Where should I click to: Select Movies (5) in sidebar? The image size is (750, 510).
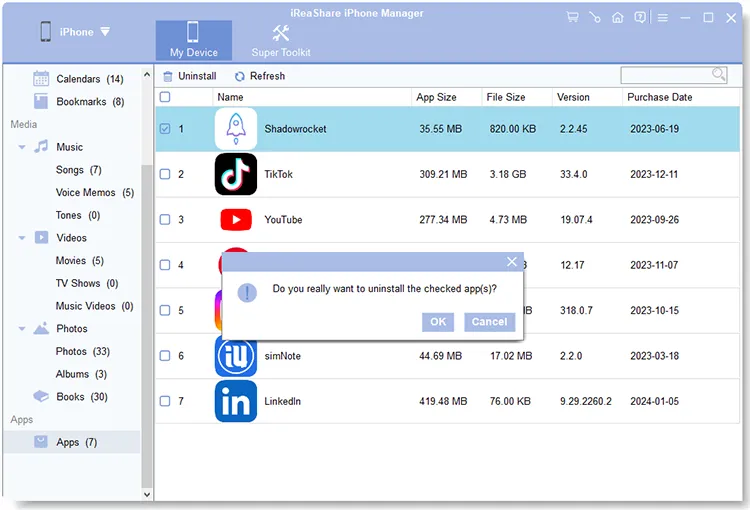tap(79, 261)
